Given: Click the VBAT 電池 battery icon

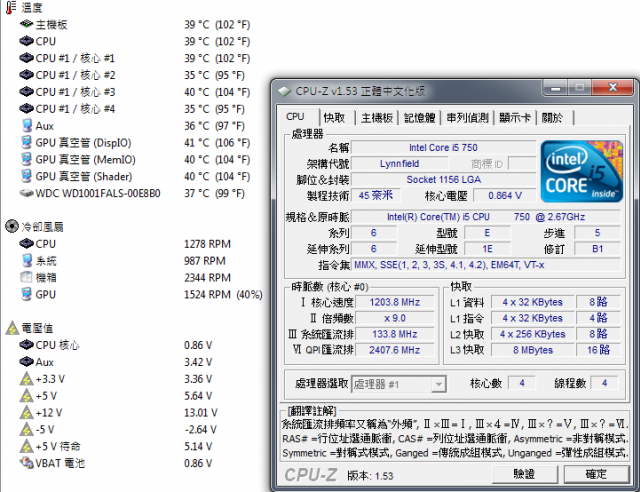Looking at the screenshot, I should 27,463.
